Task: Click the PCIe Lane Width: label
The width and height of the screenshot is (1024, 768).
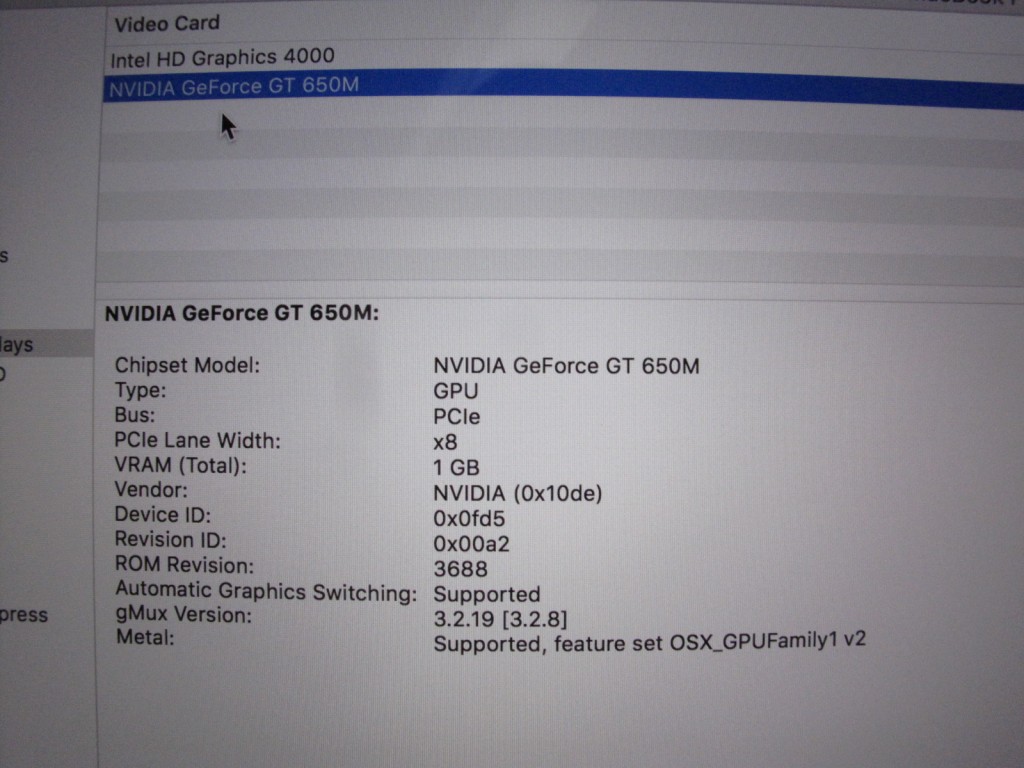Action: [197, 441]
